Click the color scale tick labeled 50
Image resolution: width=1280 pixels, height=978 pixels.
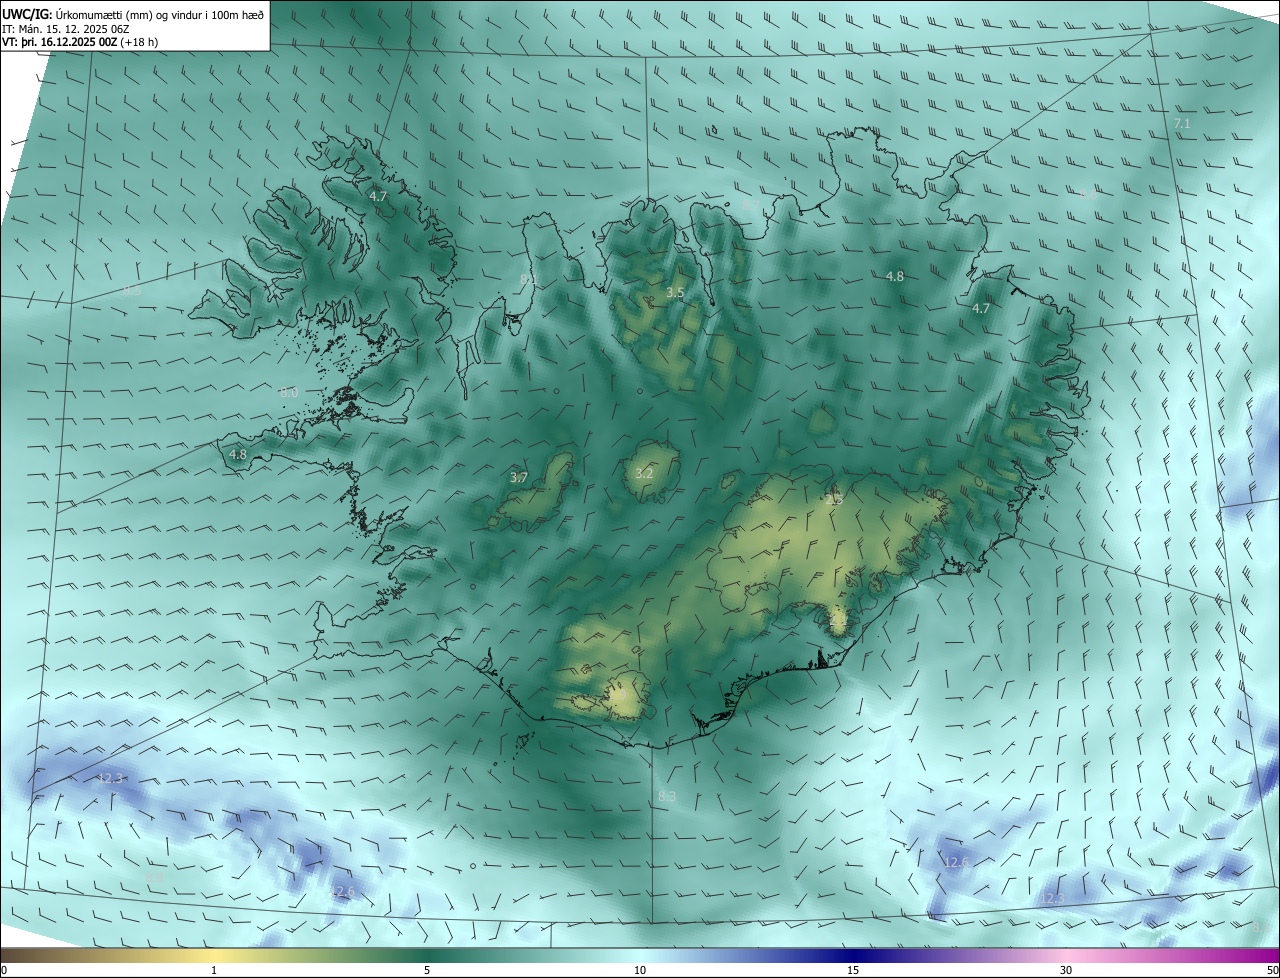coord(1272,970)
